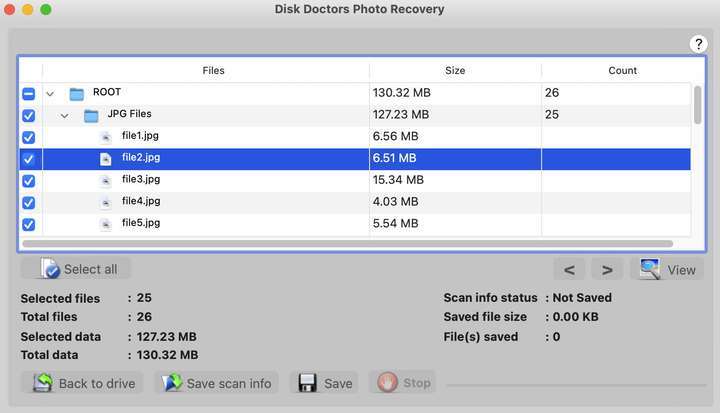Select the file5.jpg row
The width and height of the screenshot is (720, 413).
click(x=355, y=224)
